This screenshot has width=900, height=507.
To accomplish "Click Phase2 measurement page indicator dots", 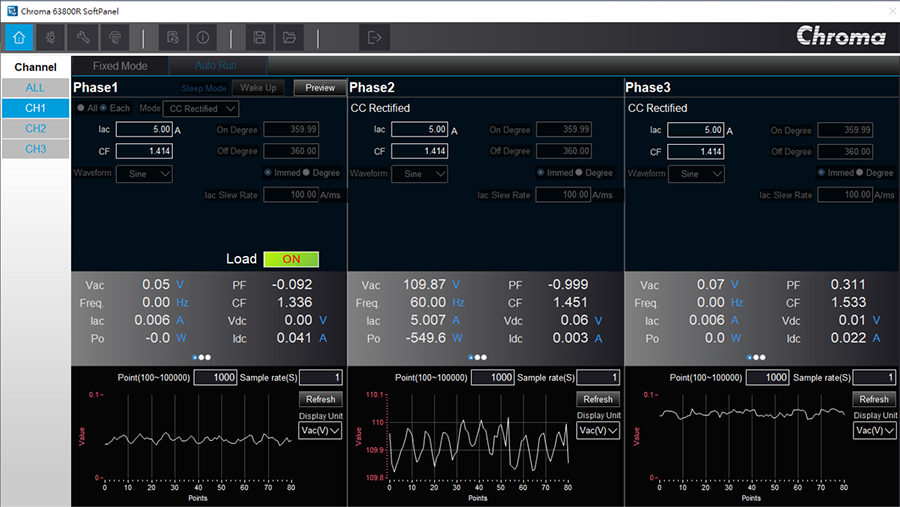I will click(478, 357).
